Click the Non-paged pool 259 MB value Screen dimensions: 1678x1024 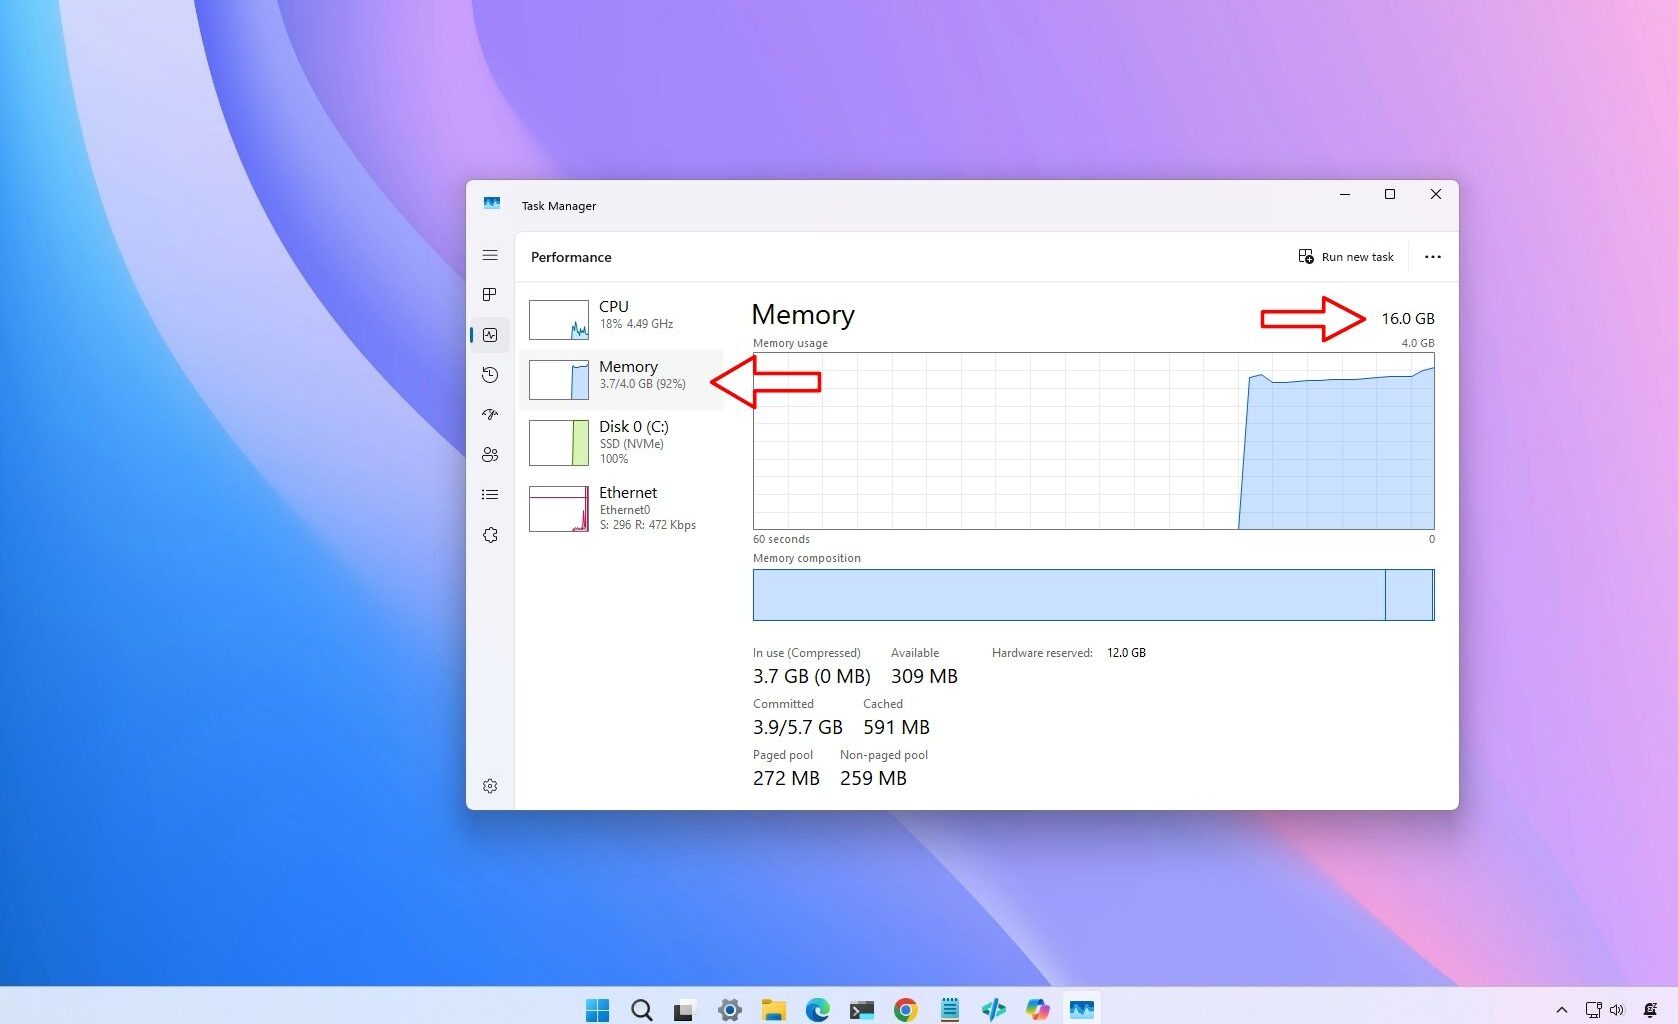coord(873,779)
